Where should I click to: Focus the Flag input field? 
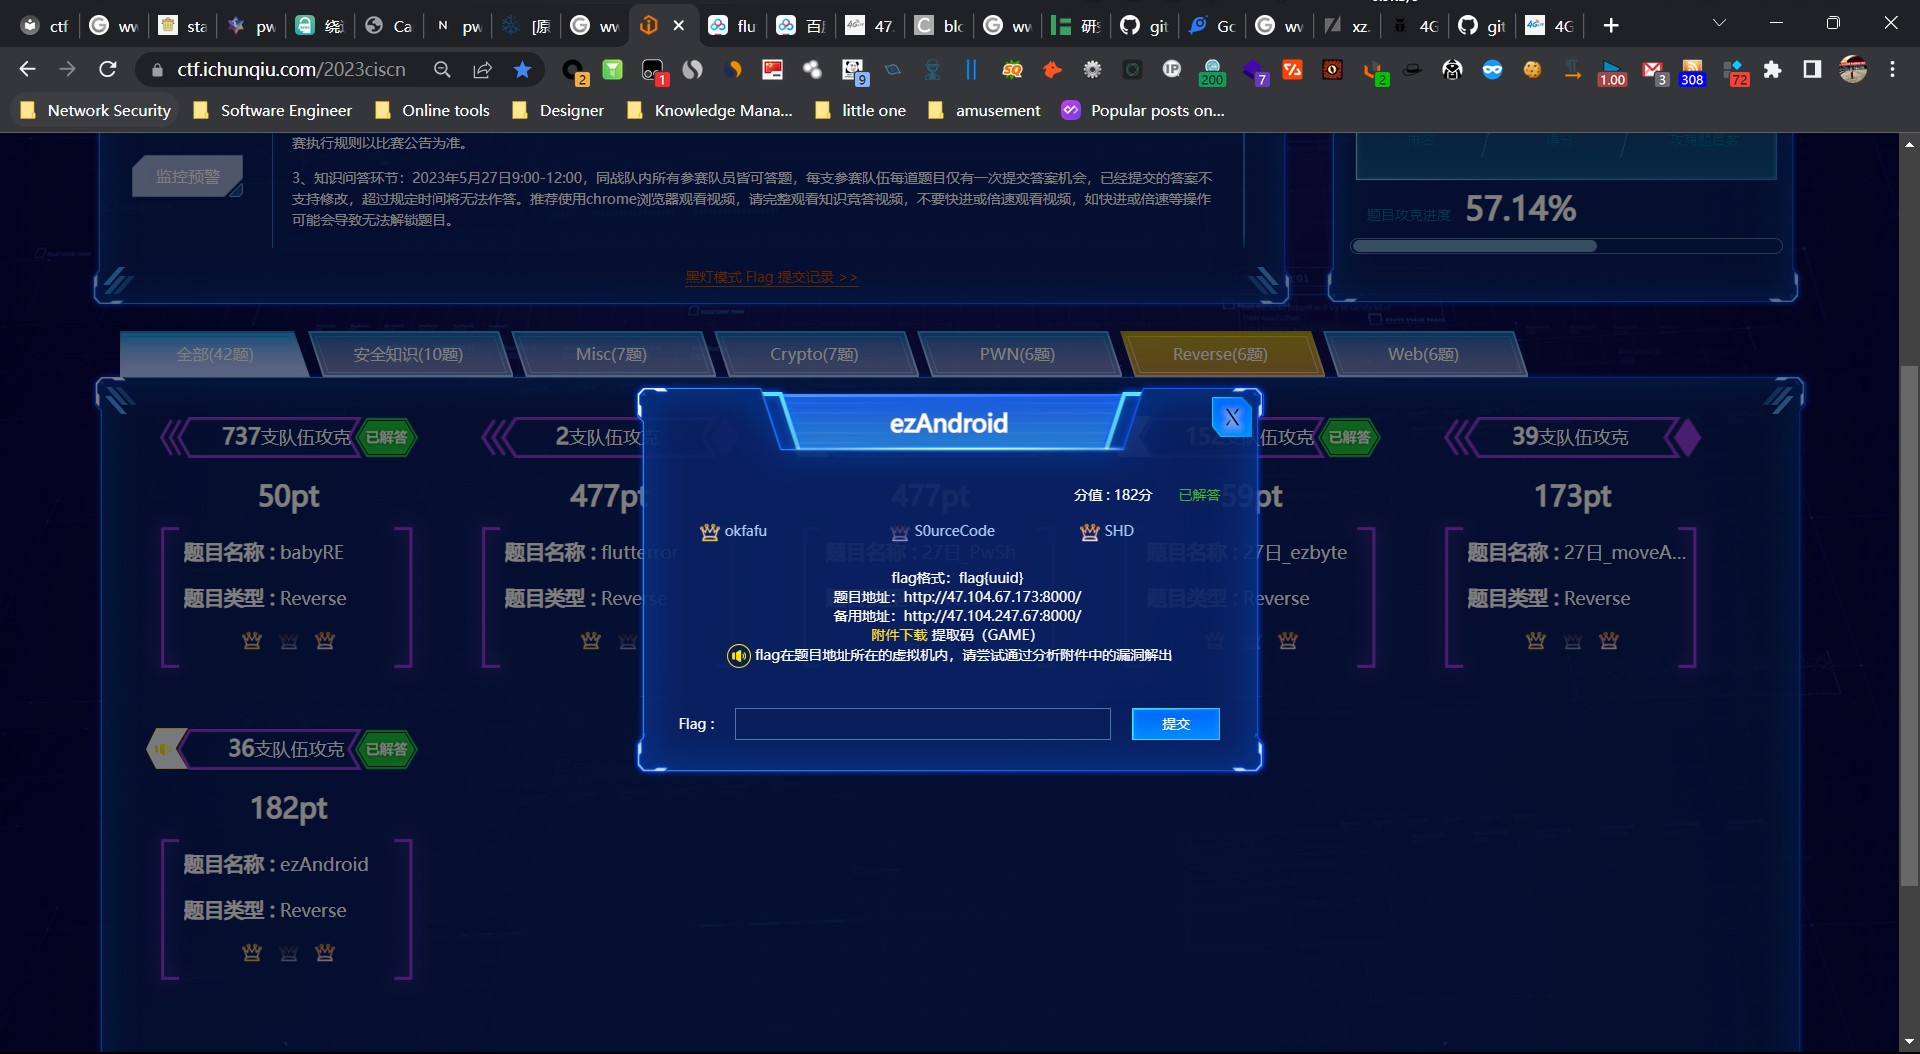pyautogui.click(x=922, y=724)
